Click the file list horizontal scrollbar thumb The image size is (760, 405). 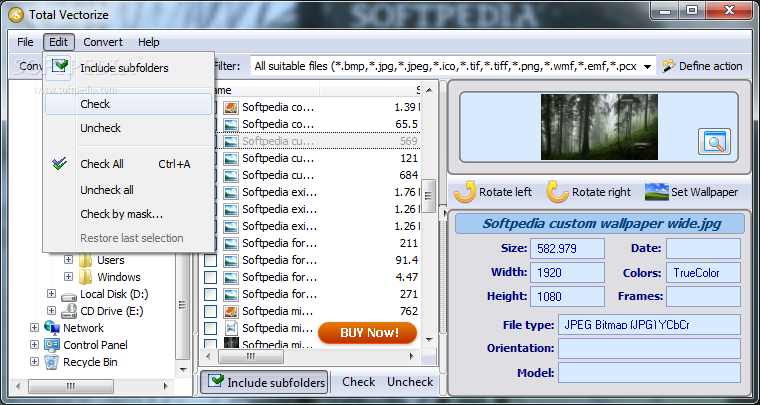251,357
